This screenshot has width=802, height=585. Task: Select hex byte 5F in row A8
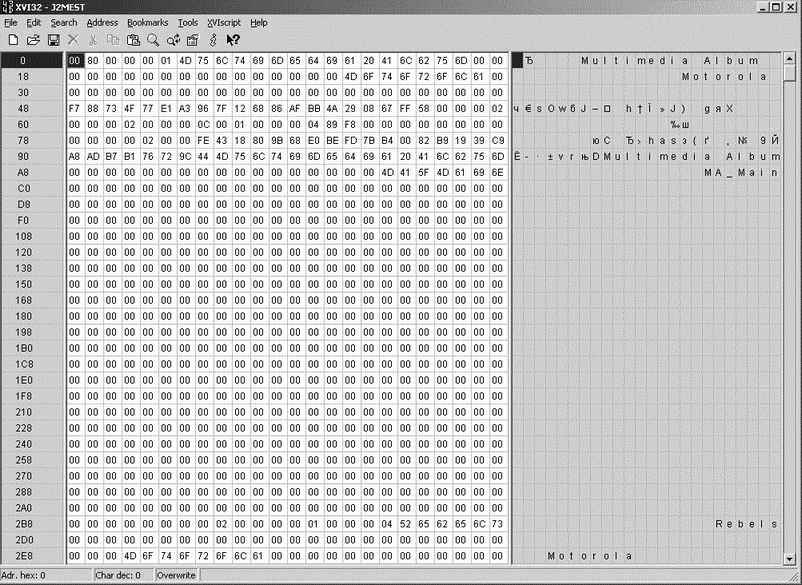coord(424,172)
